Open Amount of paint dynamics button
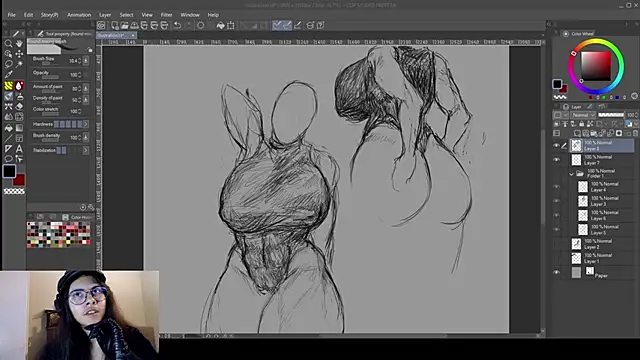The height and width of the screenshot is (360, 640). (x=86, y=88)
